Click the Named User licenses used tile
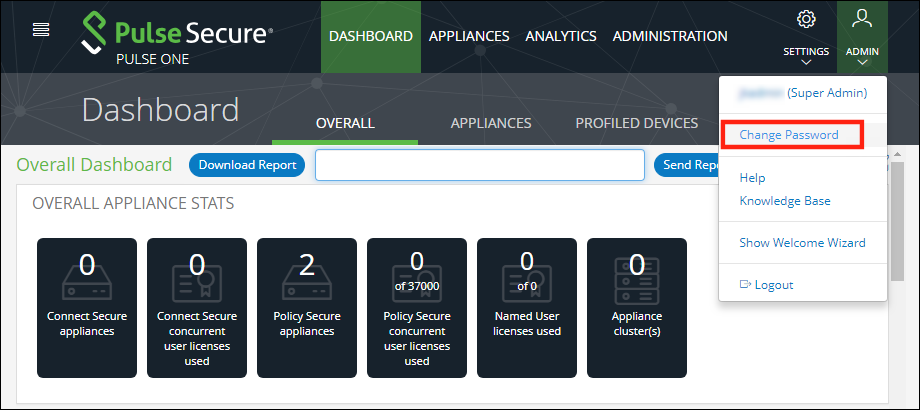Screen dimensions: 920x410 (527, 308)
